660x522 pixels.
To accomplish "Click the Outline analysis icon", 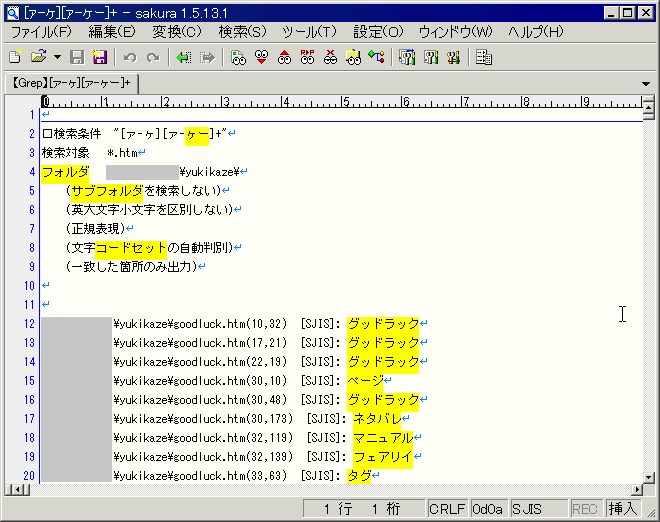I will pyautogui.click(x=376, y=57).
